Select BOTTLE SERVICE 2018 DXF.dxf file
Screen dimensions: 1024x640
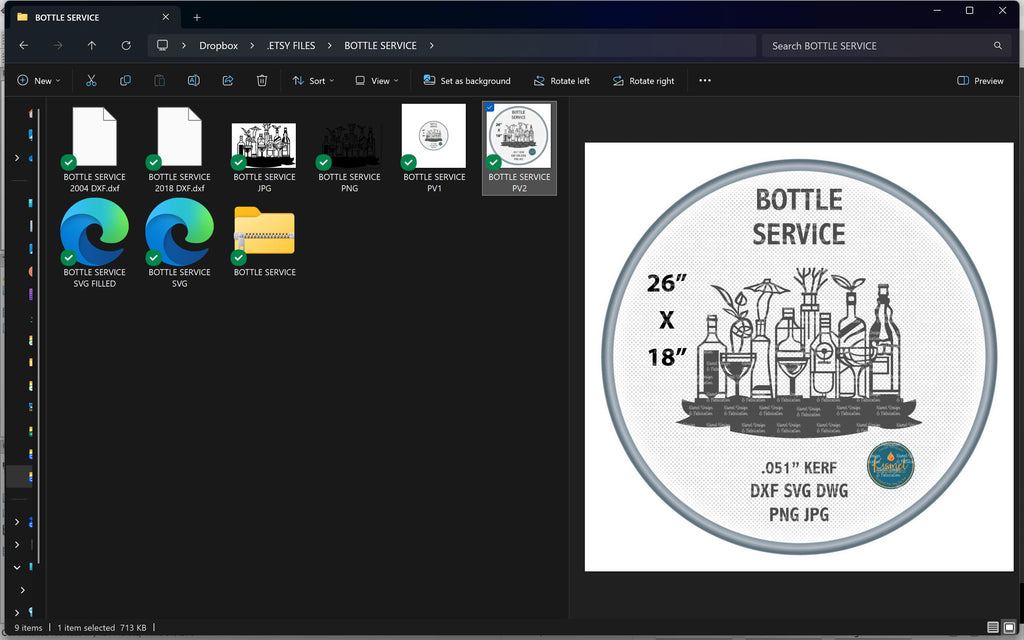point(180,148)
